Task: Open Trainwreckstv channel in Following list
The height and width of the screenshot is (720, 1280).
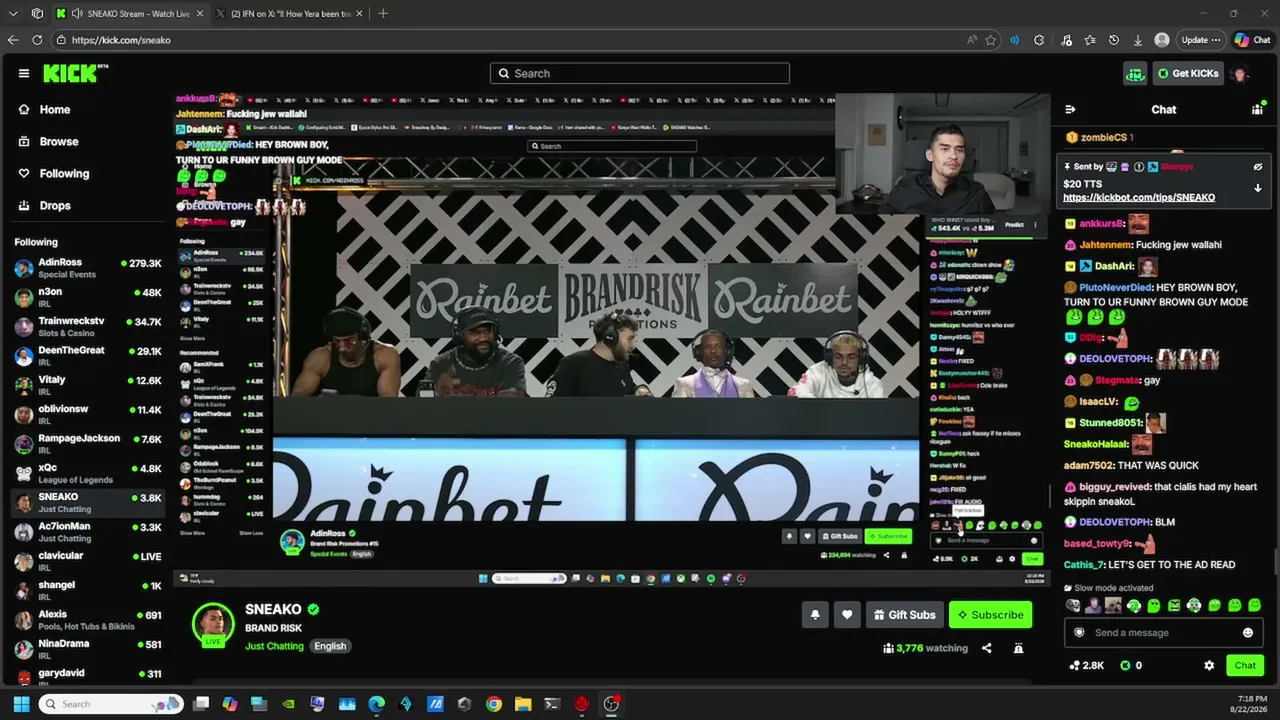Action: pos(87,326)
